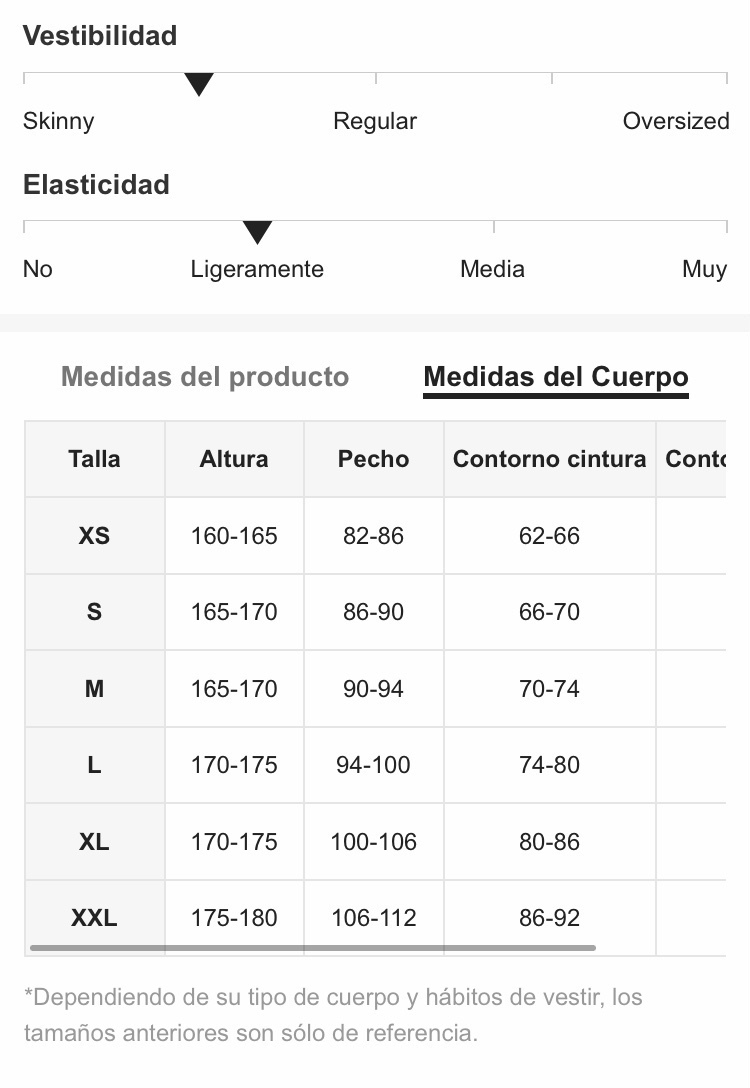This screenshot has height=1088, width=750.
Task: Click the Oversized fit label
Action: click(x=676, y=121)
